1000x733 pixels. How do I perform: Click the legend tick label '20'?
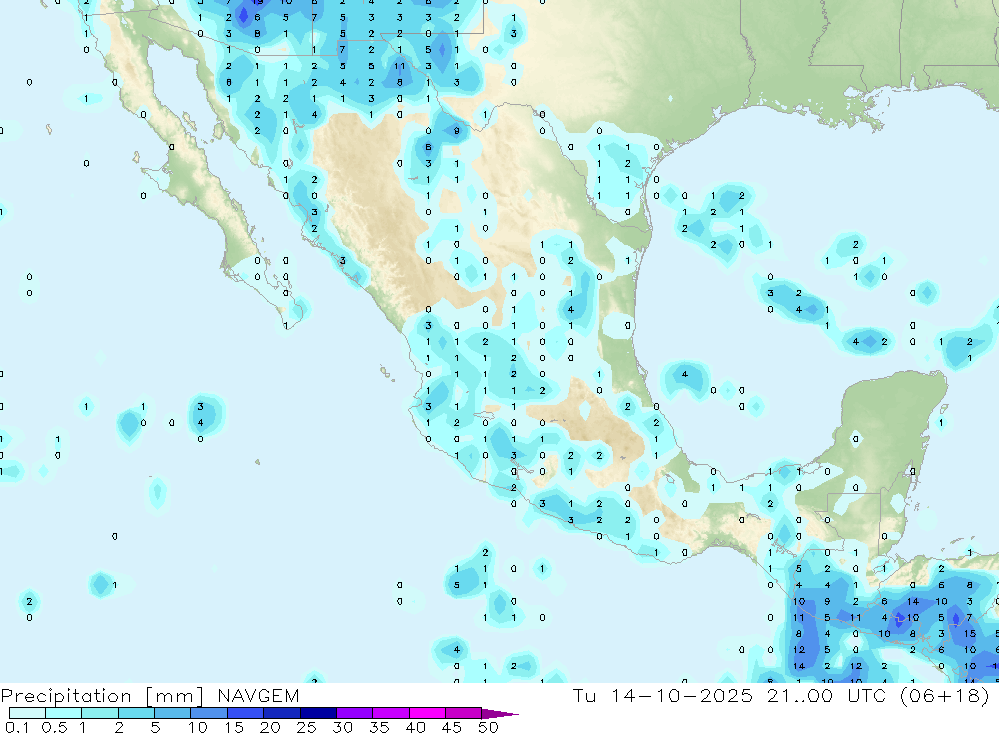pos(270,727)
